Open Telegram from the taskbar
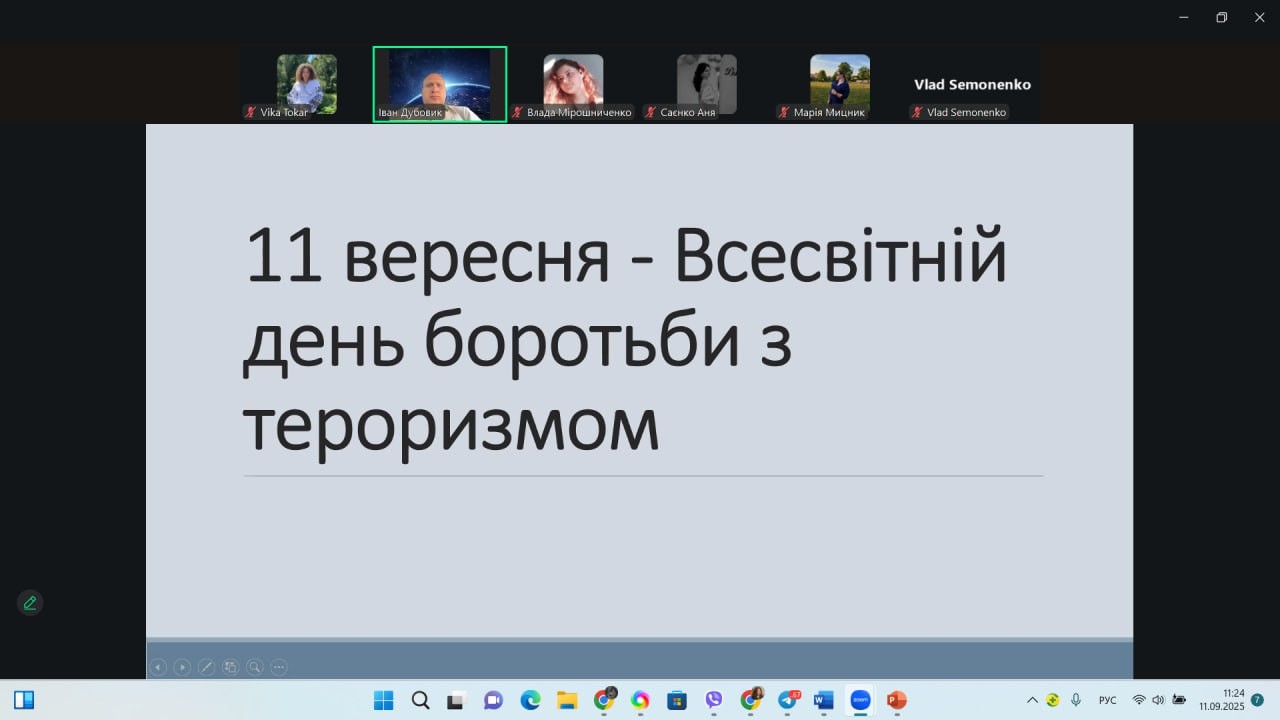This screenshot has width=1280, height=720. pos(788,700)
